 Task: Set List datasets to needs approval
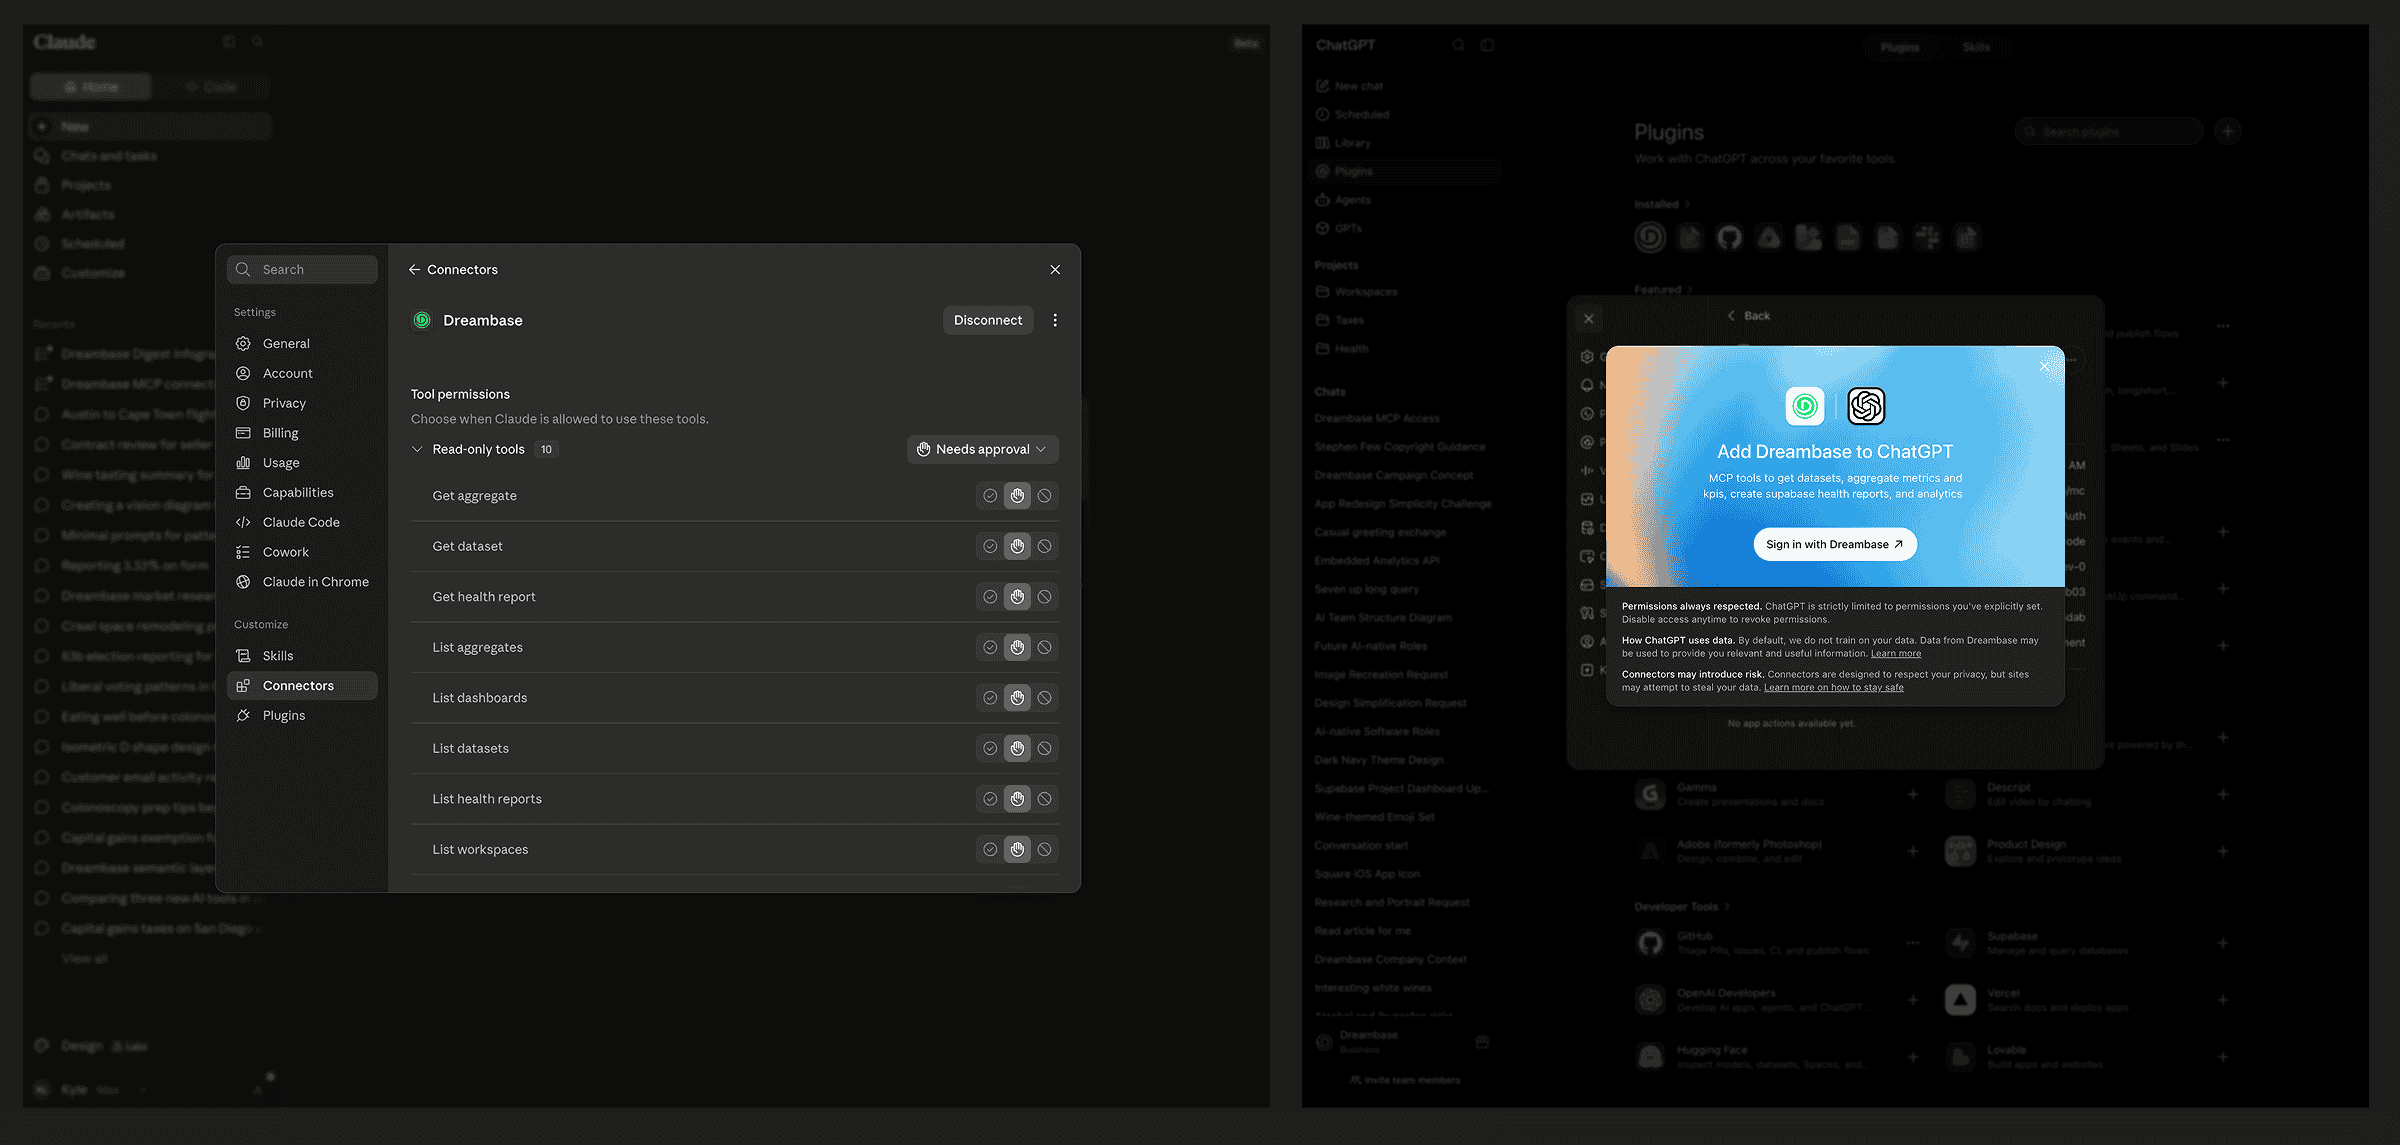(x=1017, y=749)
